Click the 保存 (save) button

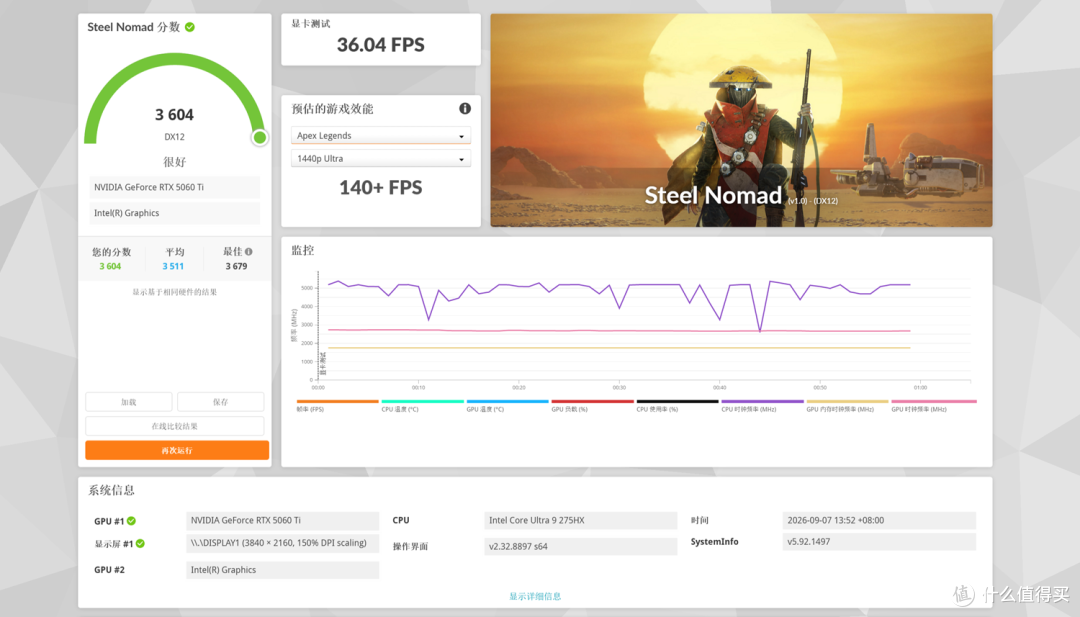coord(220,401)
